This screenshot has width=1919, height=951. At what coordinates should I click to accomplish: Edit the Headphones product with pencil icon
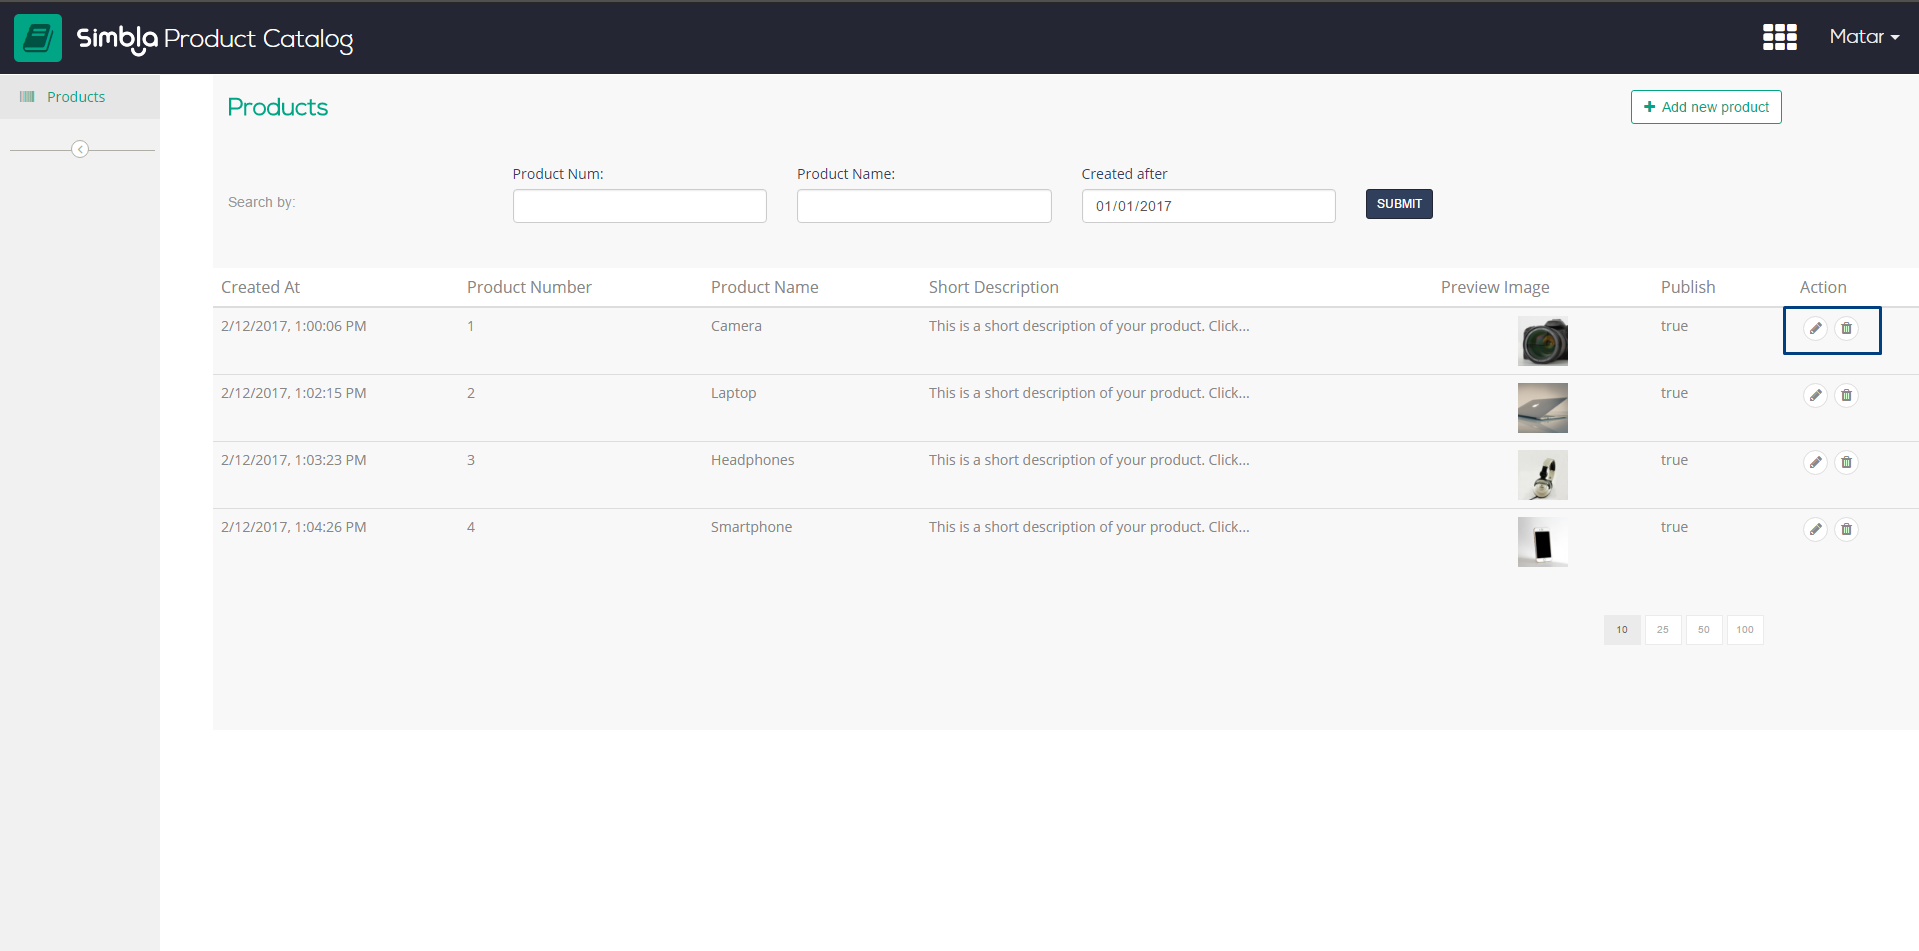coord(1815,462)
